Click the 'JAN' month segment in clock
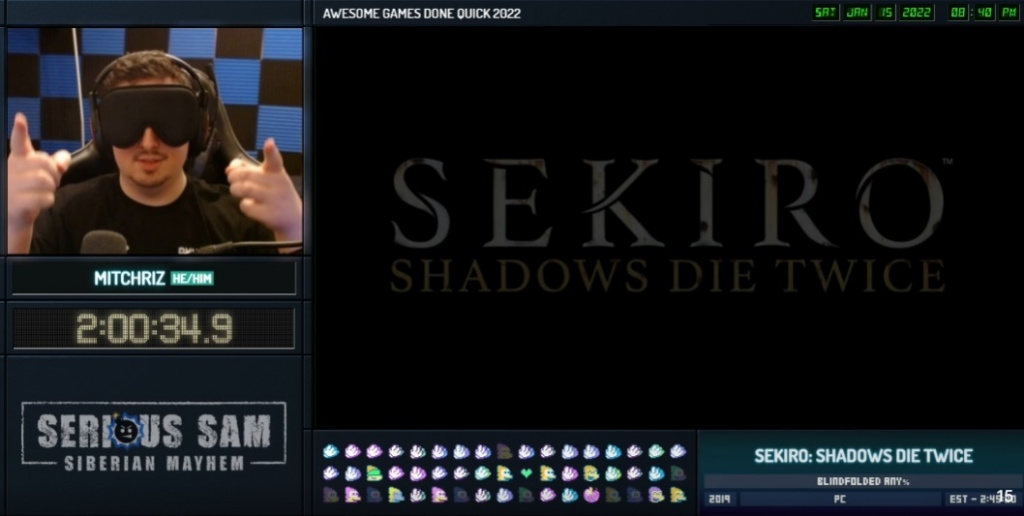The image size is (1024, 516). pyautogui.click(x=857, y=12)
